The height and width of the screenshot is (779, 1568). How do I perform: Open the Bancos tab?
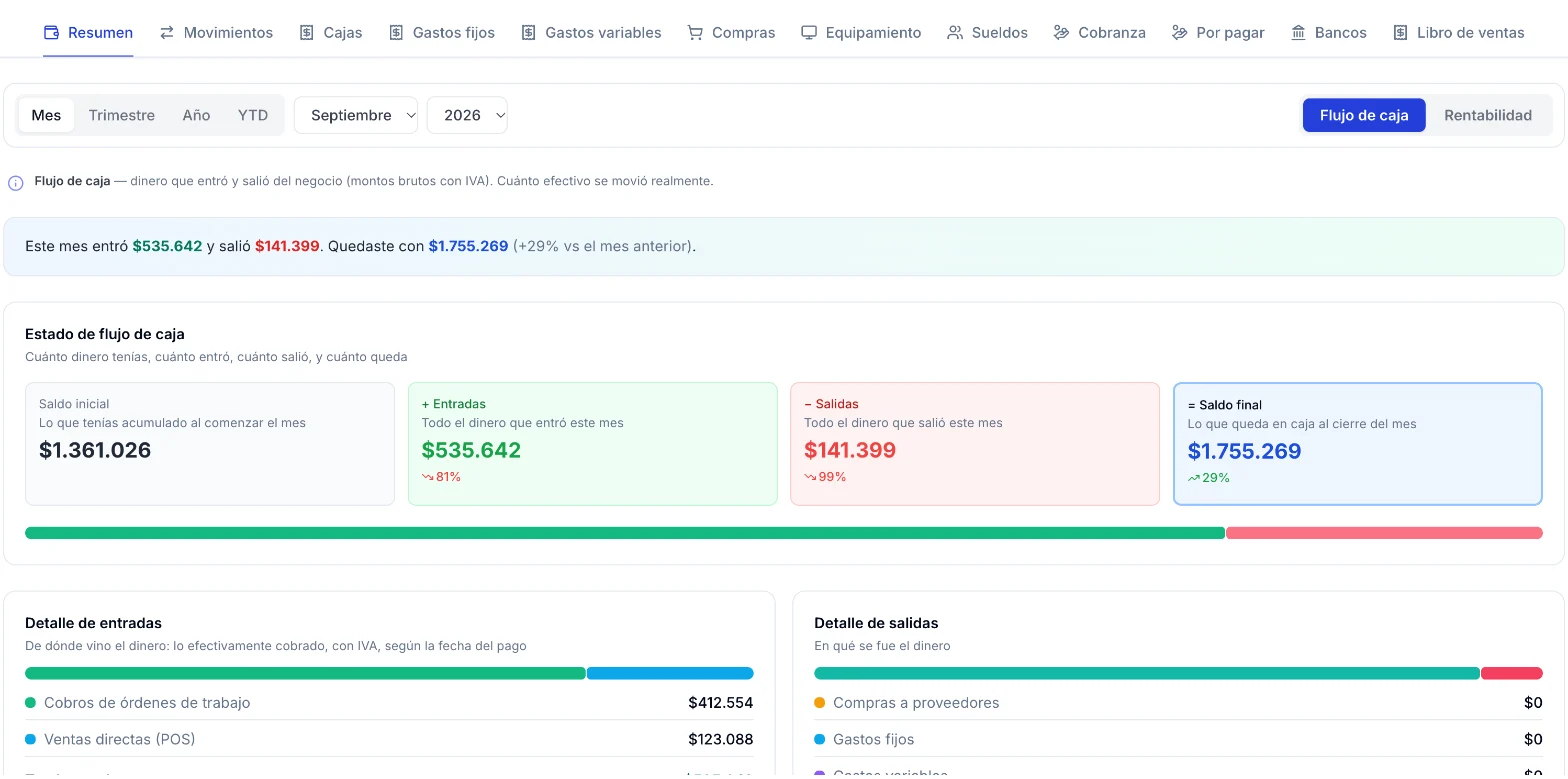[x=1328, y=32]
